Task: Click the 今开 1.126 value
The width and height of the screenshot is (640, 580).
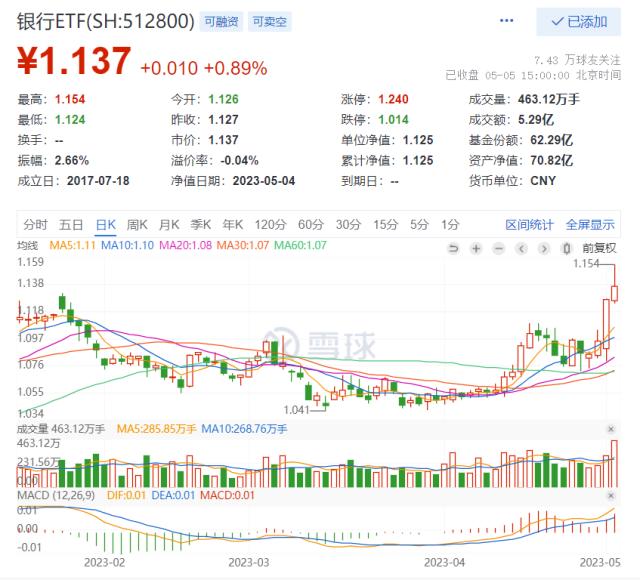Action: pyautogui.click(x=223, y=99)
